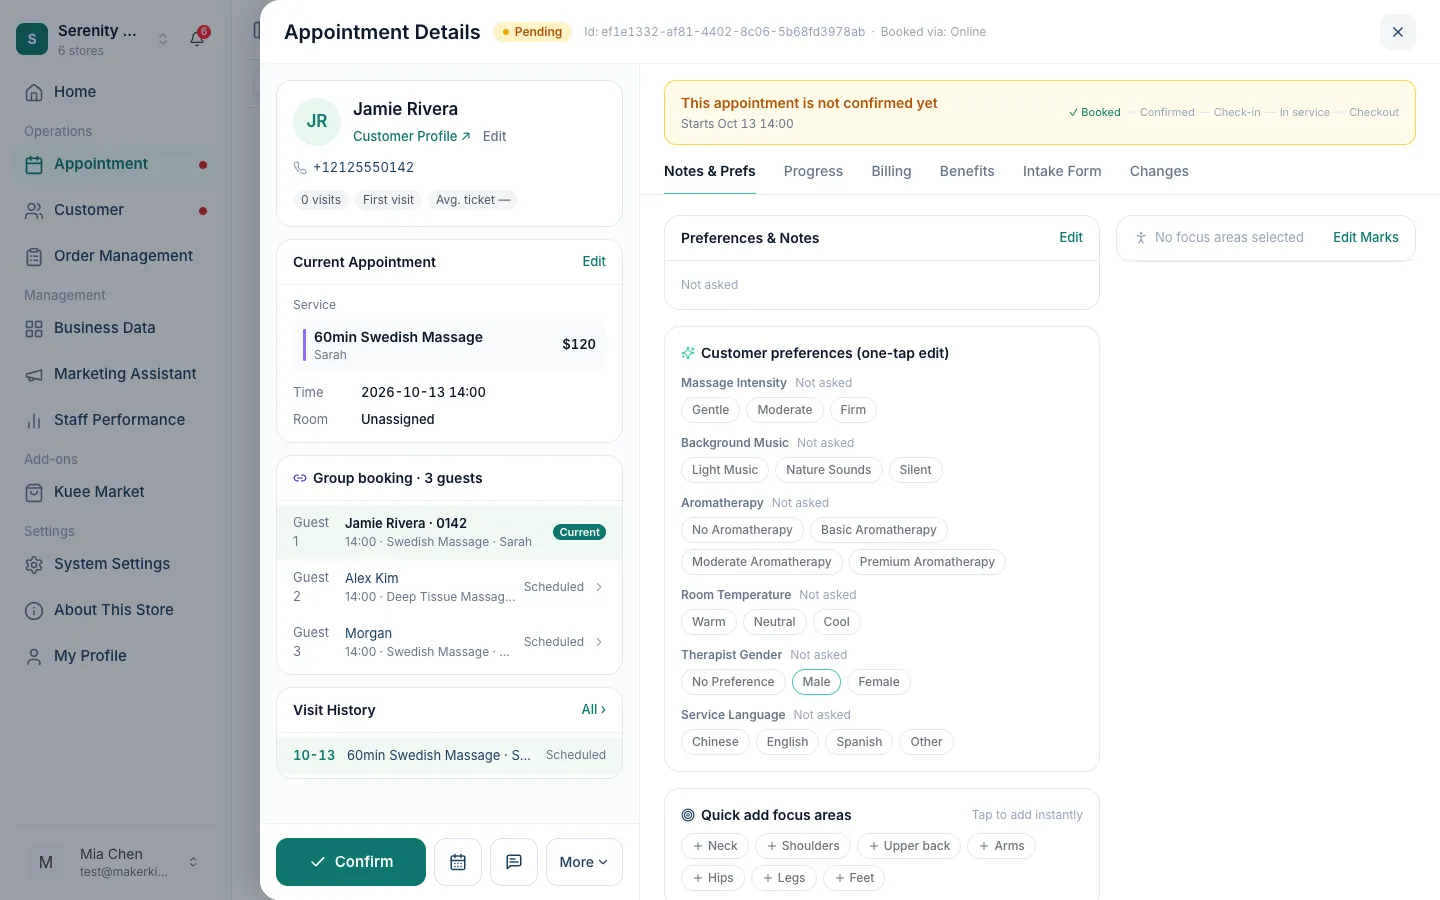Screen dimensions: 1440x900
Task: Click Edit Marks for focus areas
Action: pos(1366,237)
